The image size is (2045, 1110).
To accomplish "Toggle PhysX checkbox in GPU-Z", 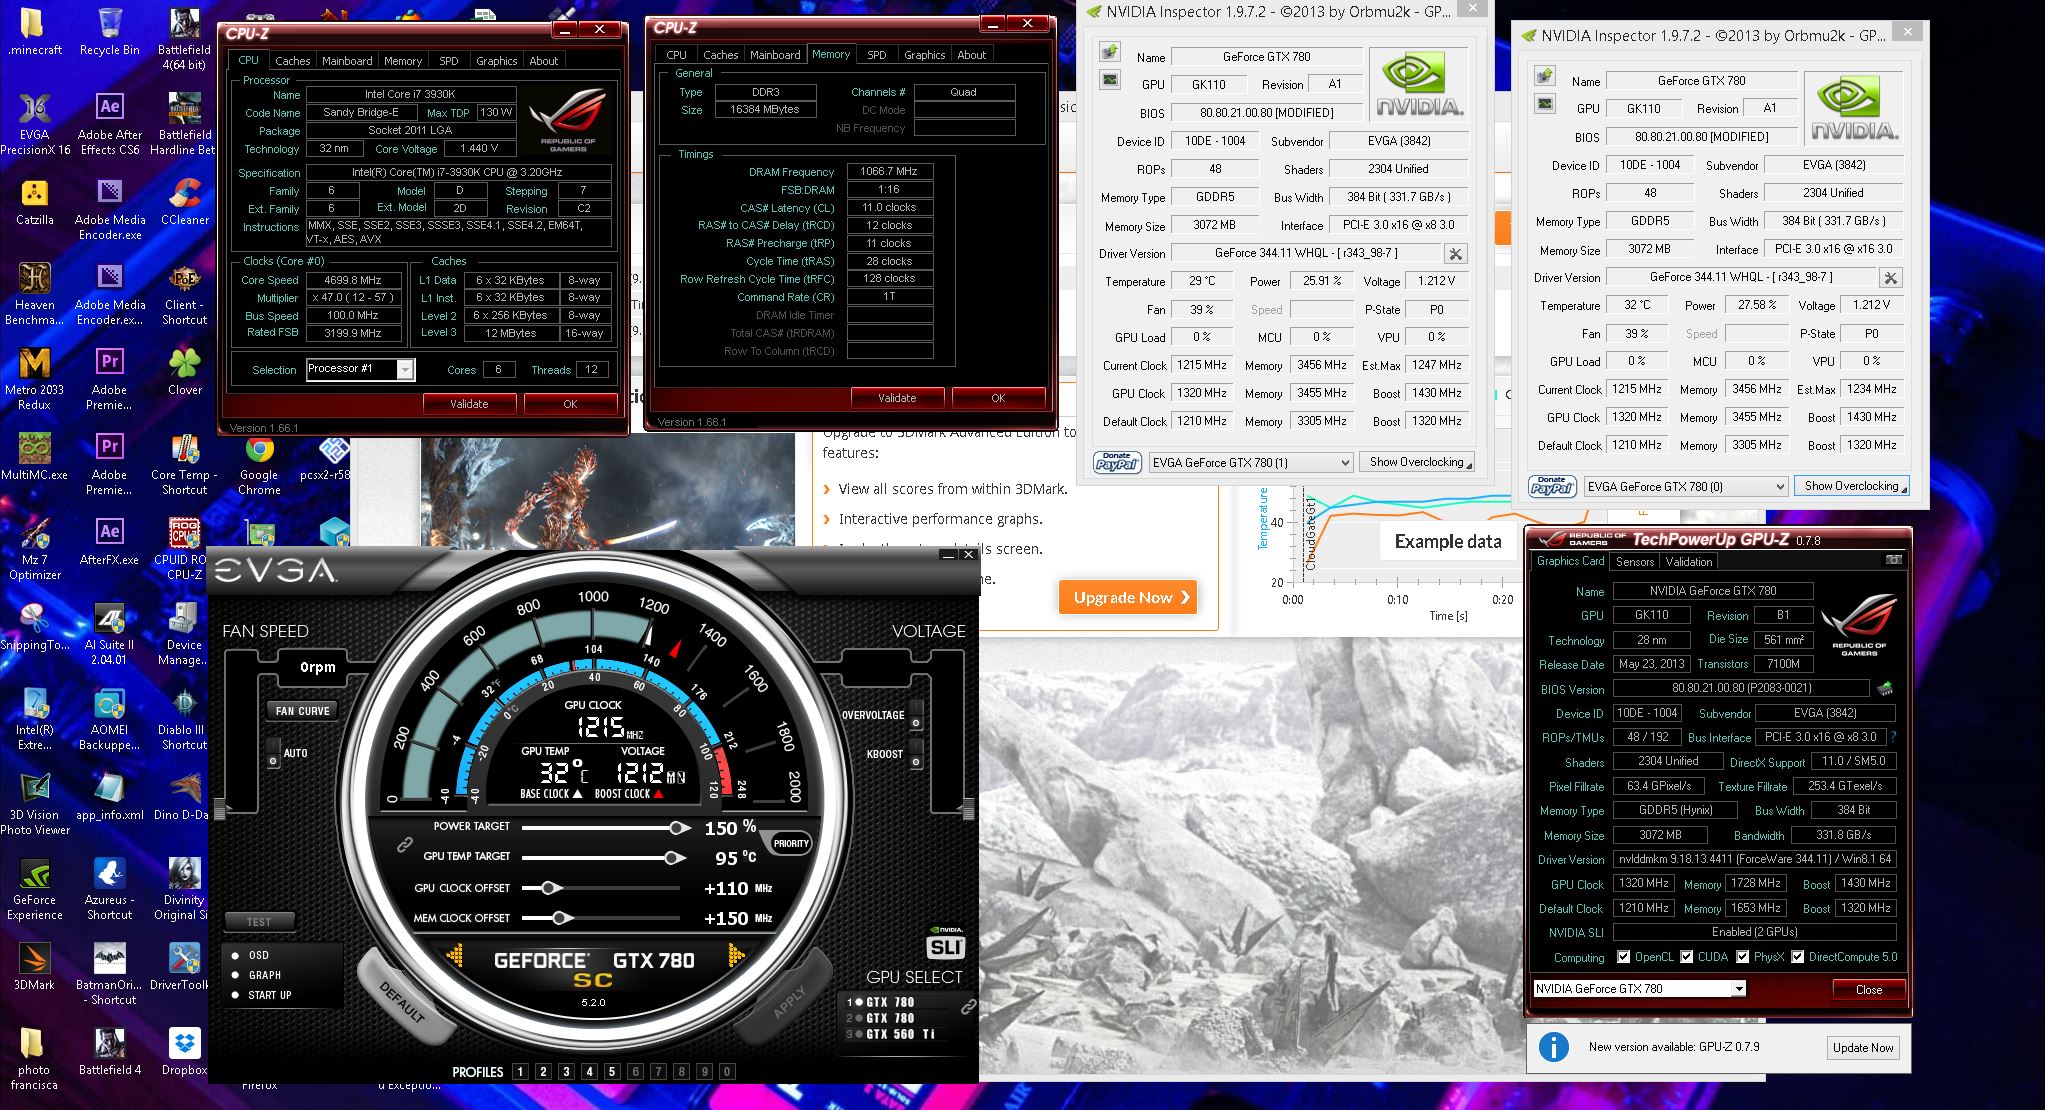I will (x=1743, y=957).
